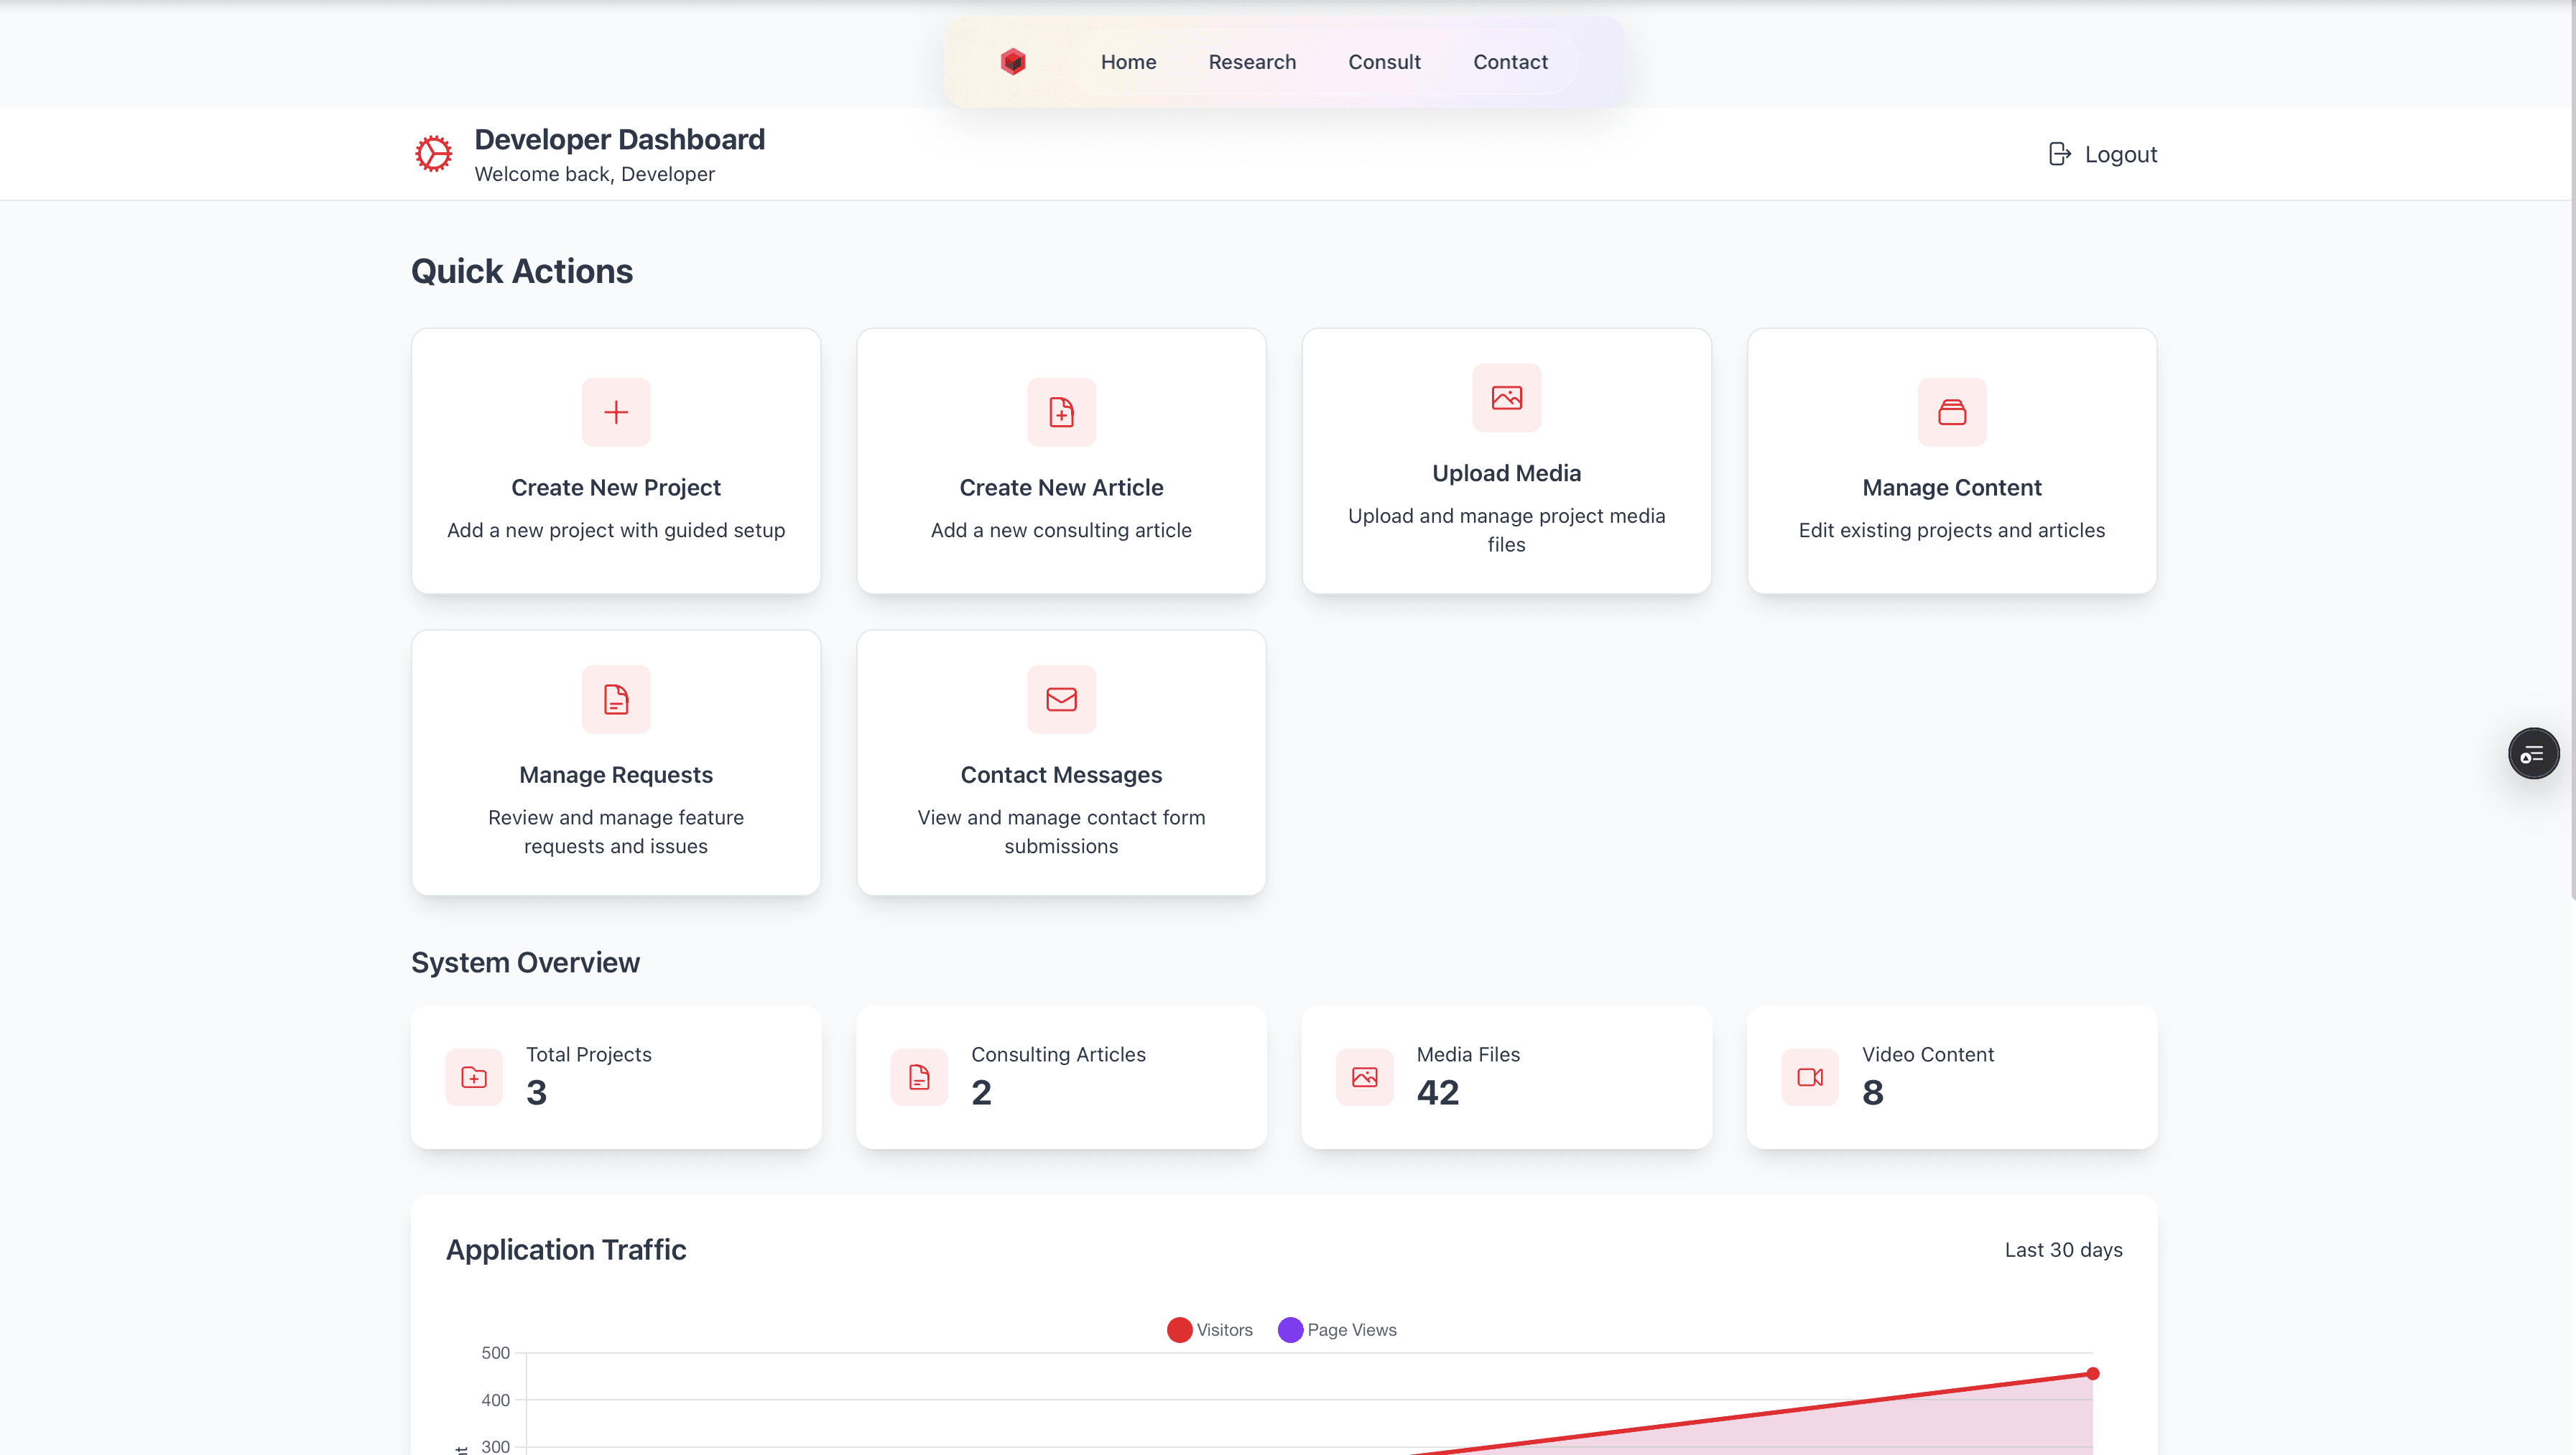Screen dimensions: 2576x1455
Task: Open the Consult nav link
Action: point(1384,62)
